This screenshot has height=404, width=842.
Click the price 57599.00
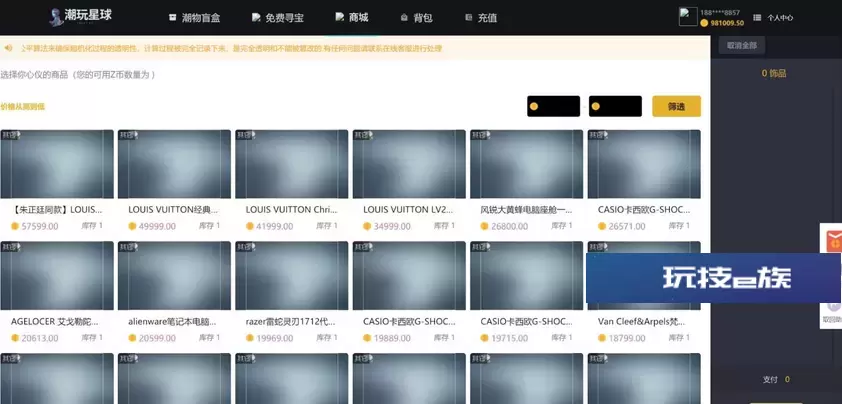point(40,226)
